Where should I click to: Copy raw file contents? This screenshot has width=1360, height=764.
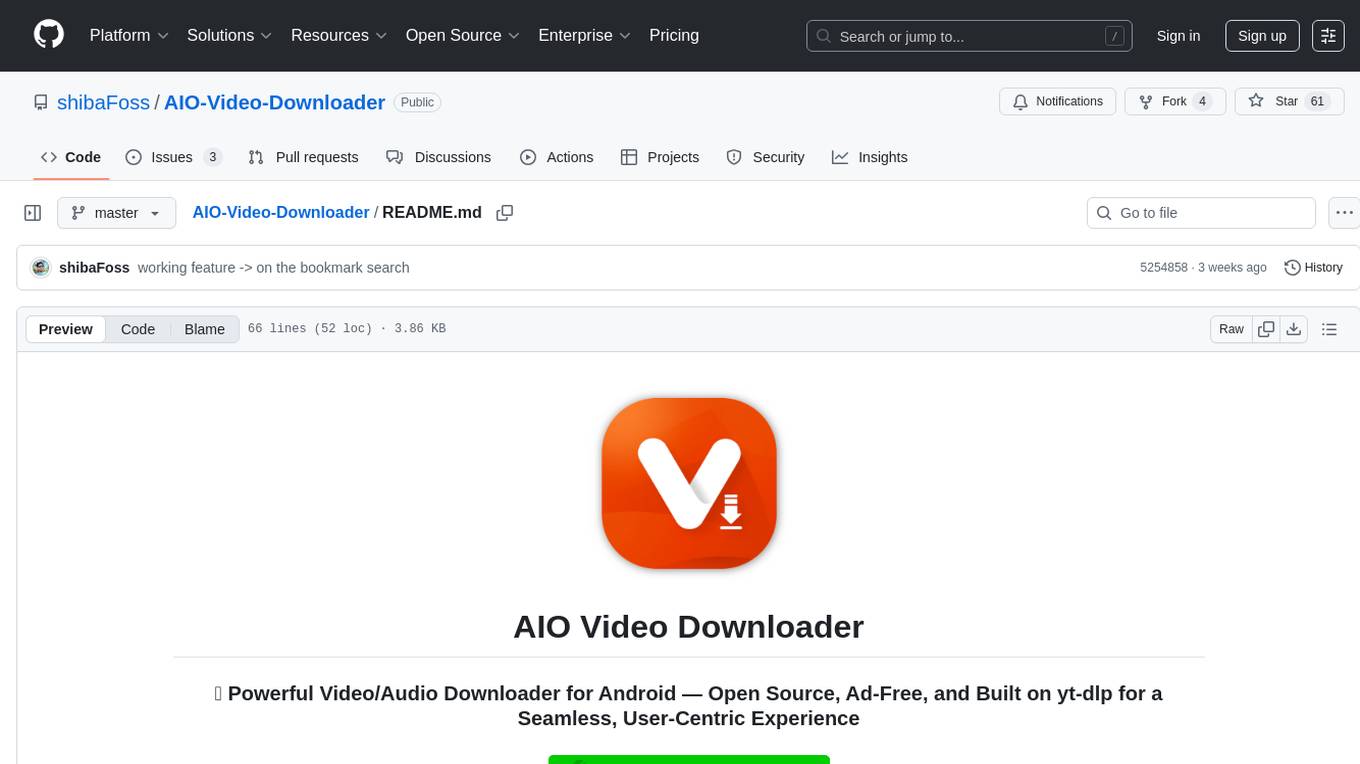coord(1266,329)
